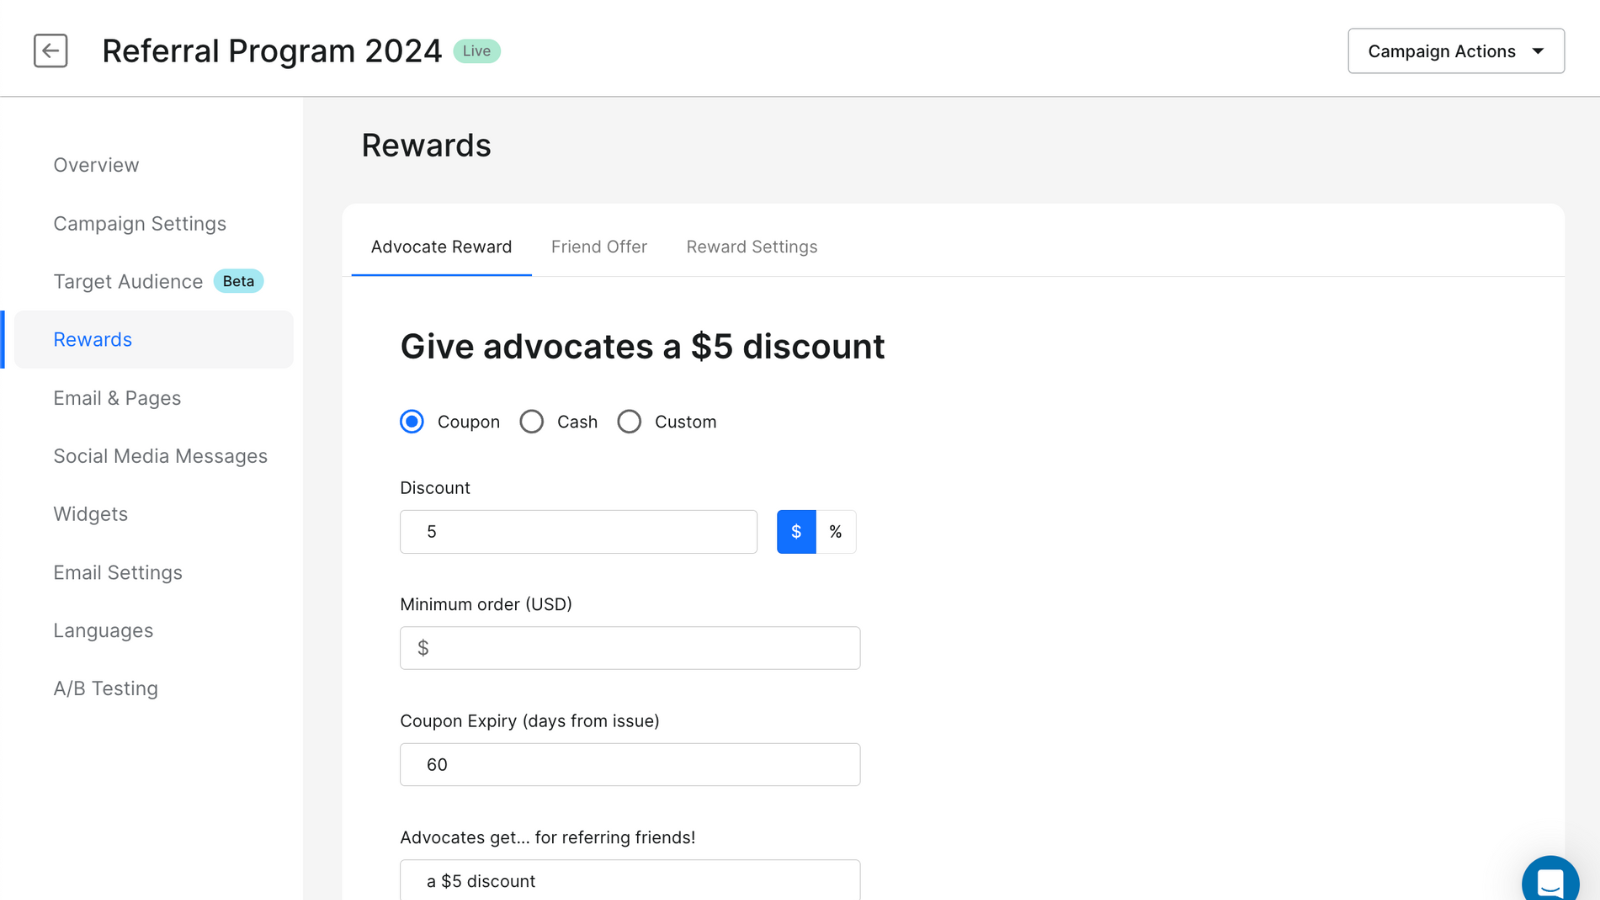
Task: Open the Campaign Actions dropdown
Action: point(1455,51)
